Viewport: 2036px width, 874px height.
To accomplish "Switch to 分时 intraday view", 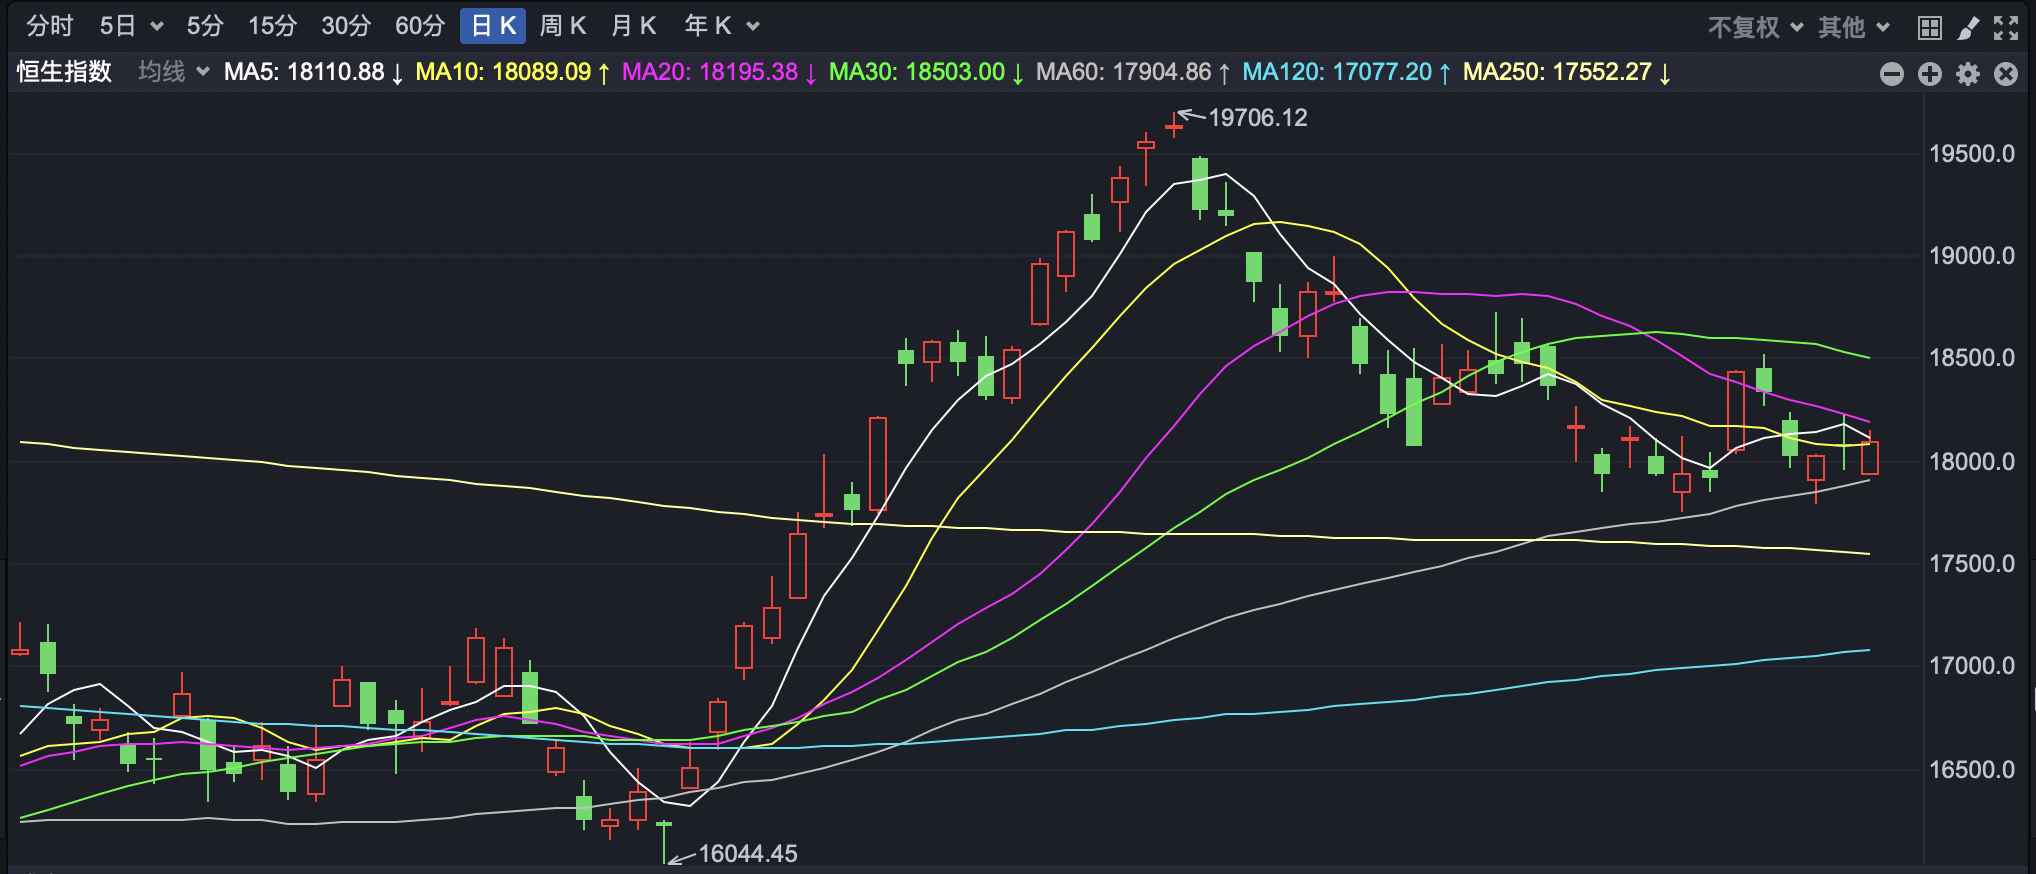I will [49, 26].
